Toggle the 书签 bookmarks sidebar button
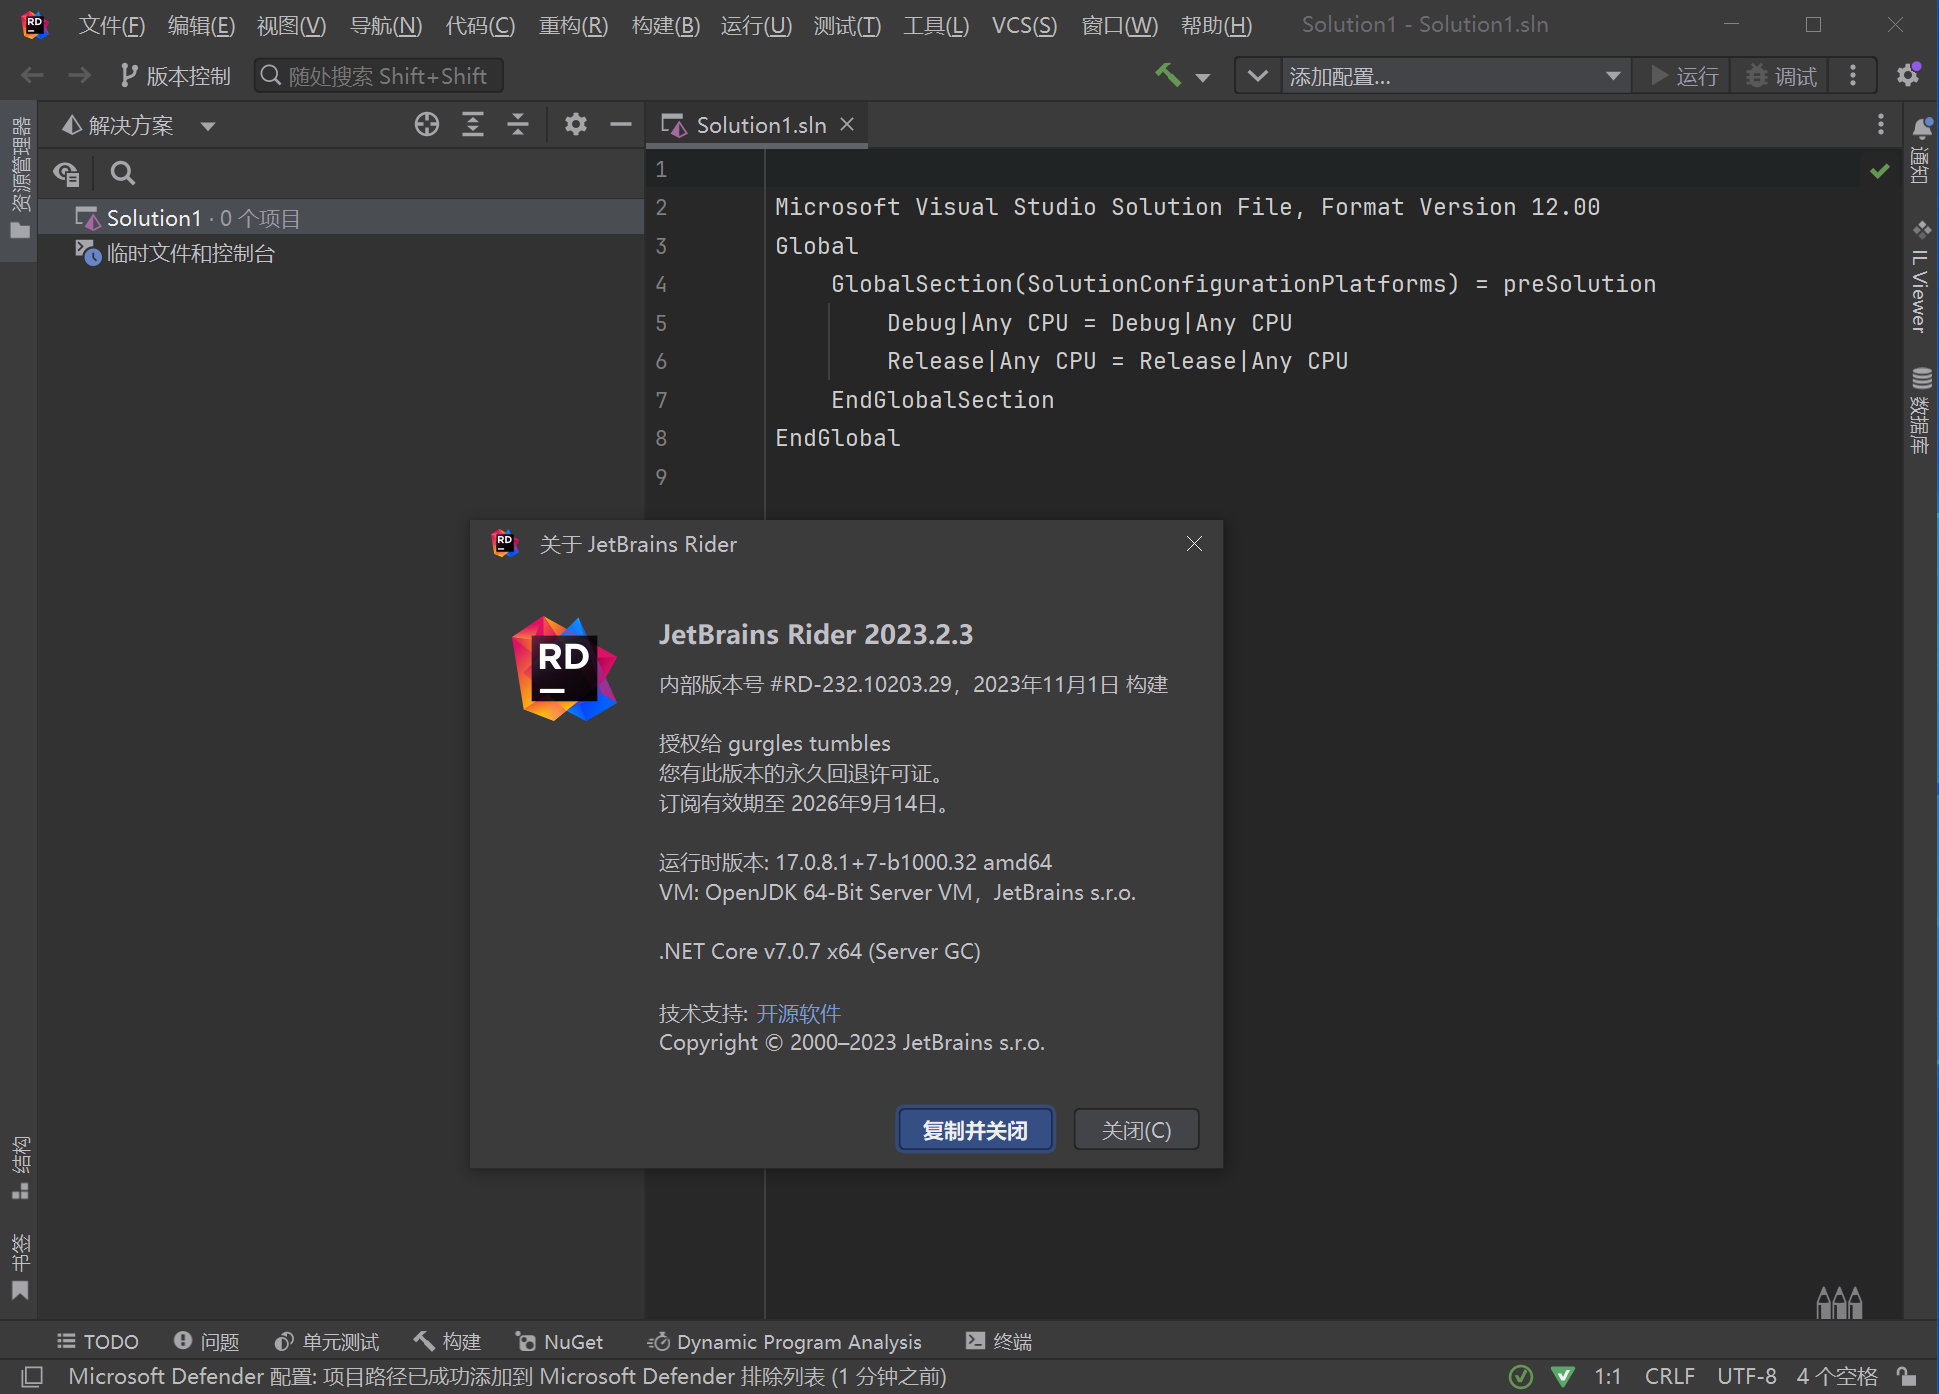Viewport: 1939px width, 1394px height. pos(19,1266)
